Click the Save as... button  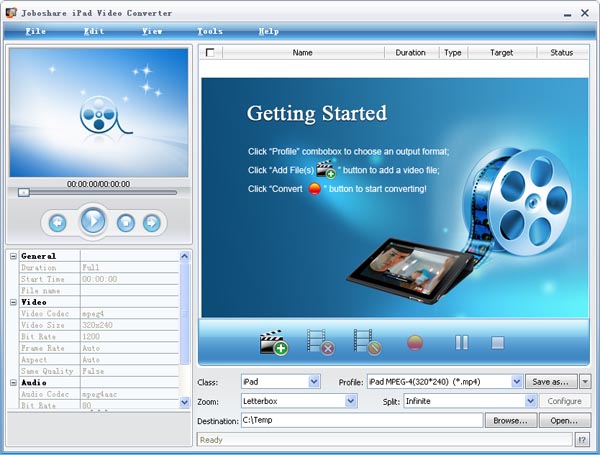pos(551,382)
